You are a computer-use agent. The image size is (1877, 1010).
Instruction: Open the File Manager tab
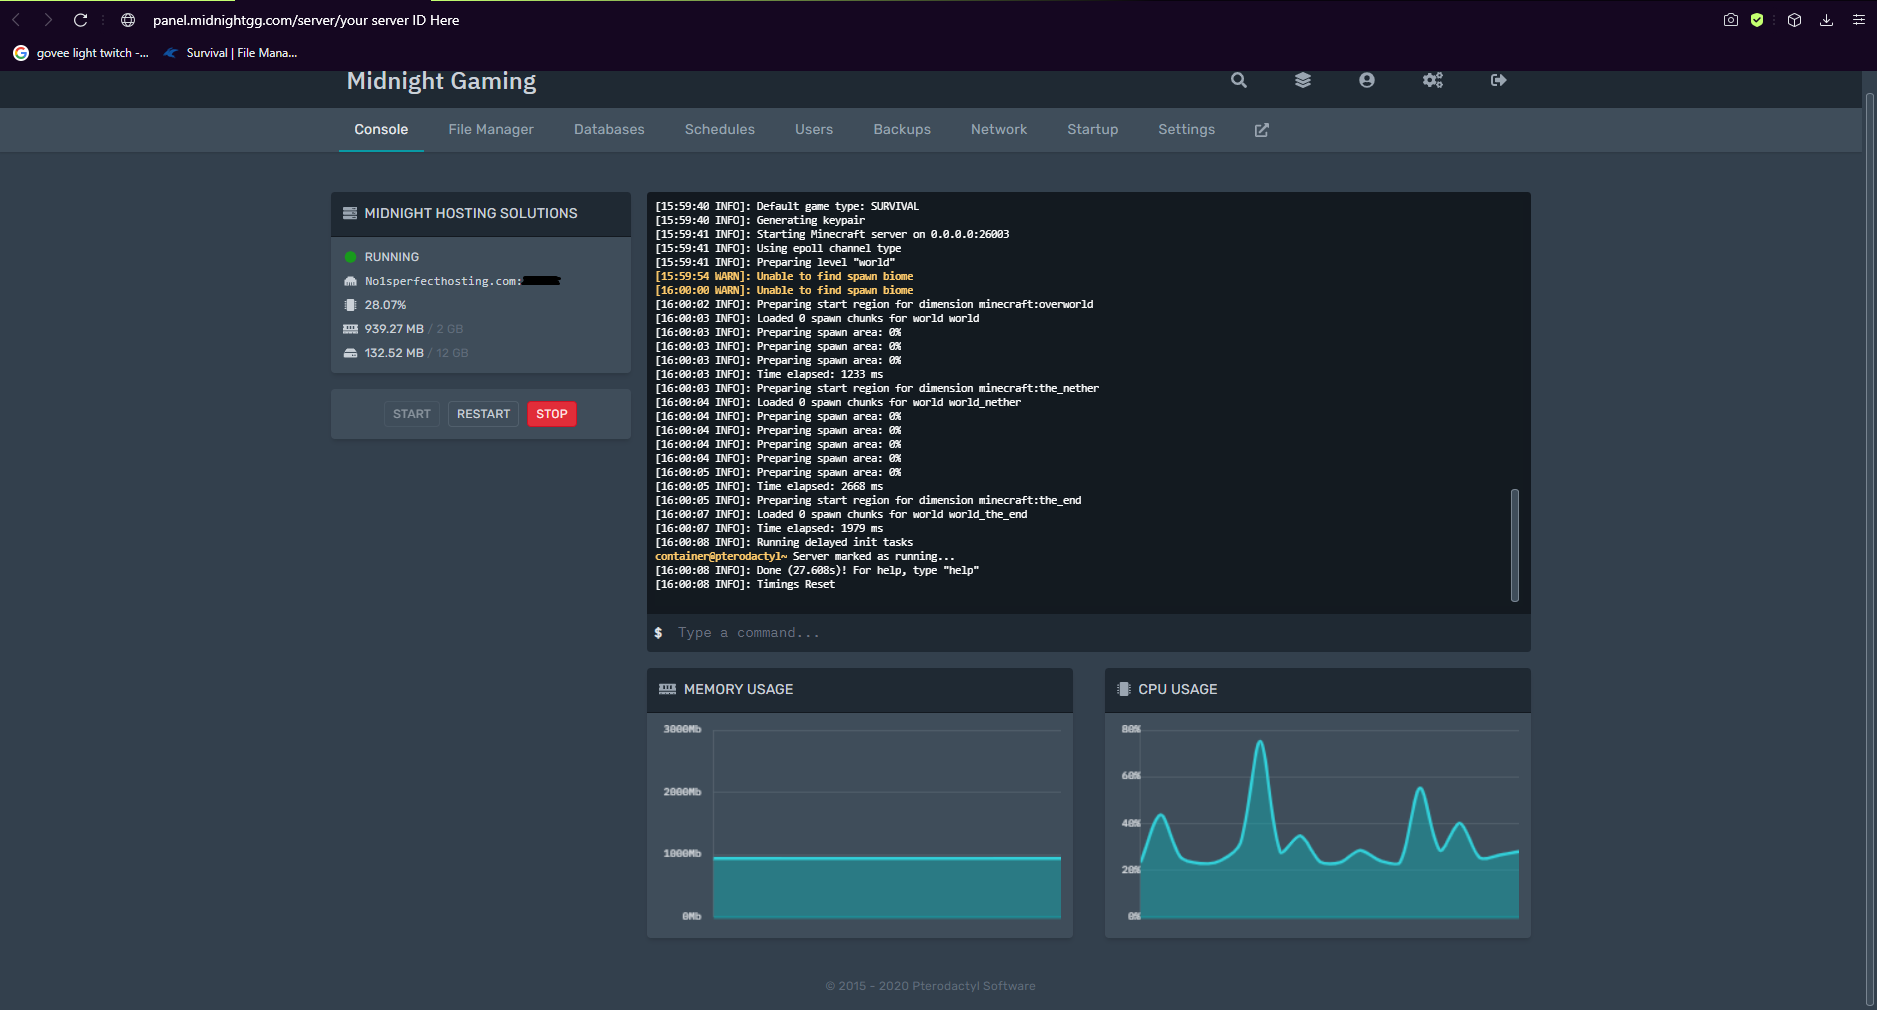tap(491, 130)
